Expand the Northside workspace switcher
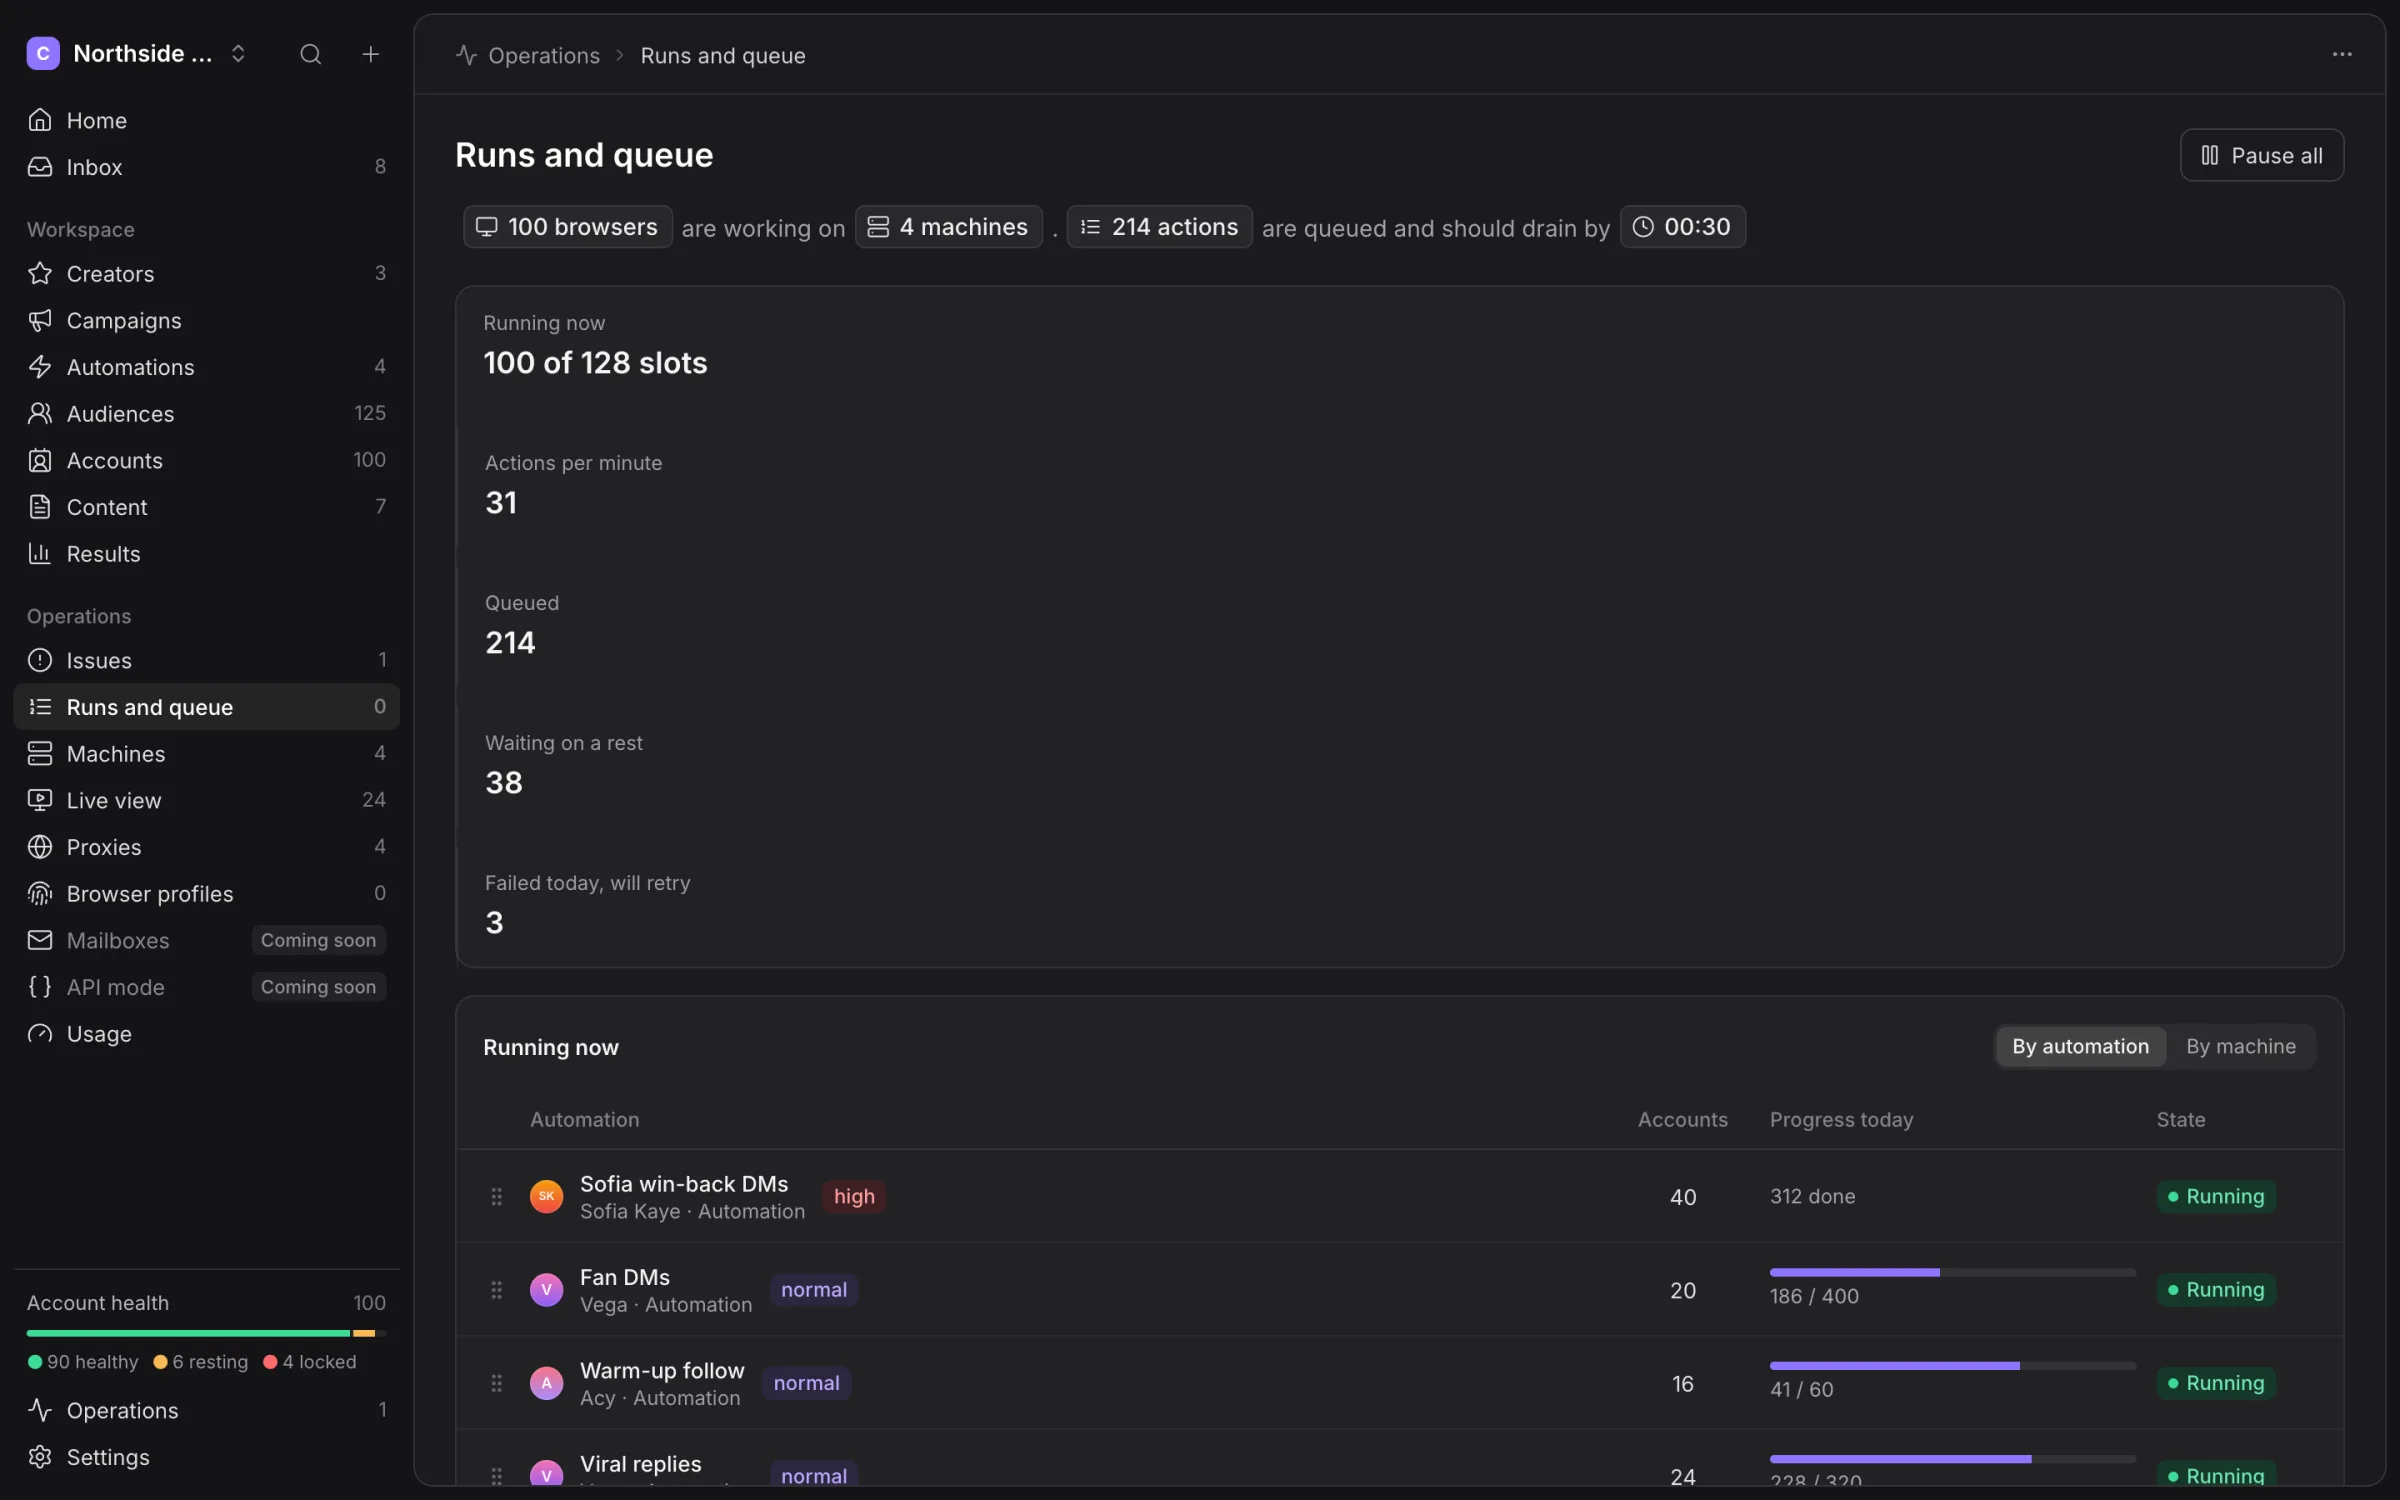The width and height of the screenshot is (2400, 1500). pos(138,54)
